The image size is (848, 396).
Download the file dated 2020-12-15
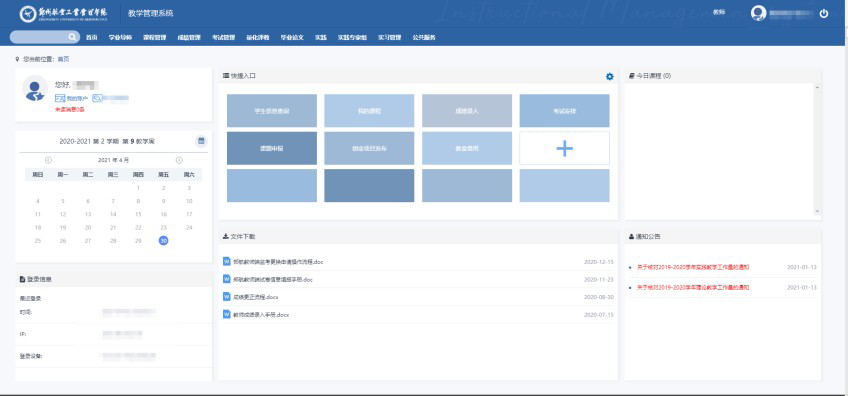coord(278,262)
